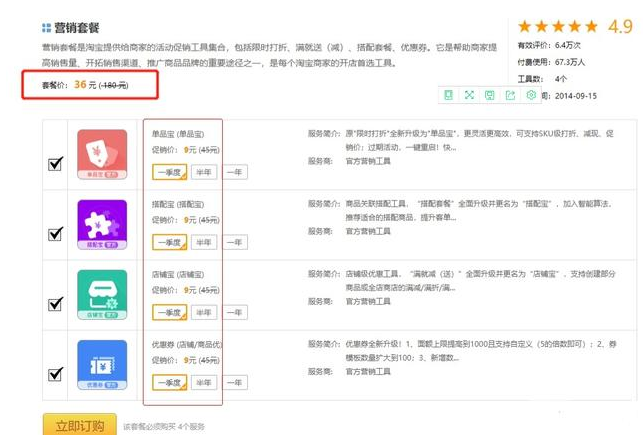643x445 pixels.
Task: Click the struck-through 180 元 original price
Action: point(114,85)
